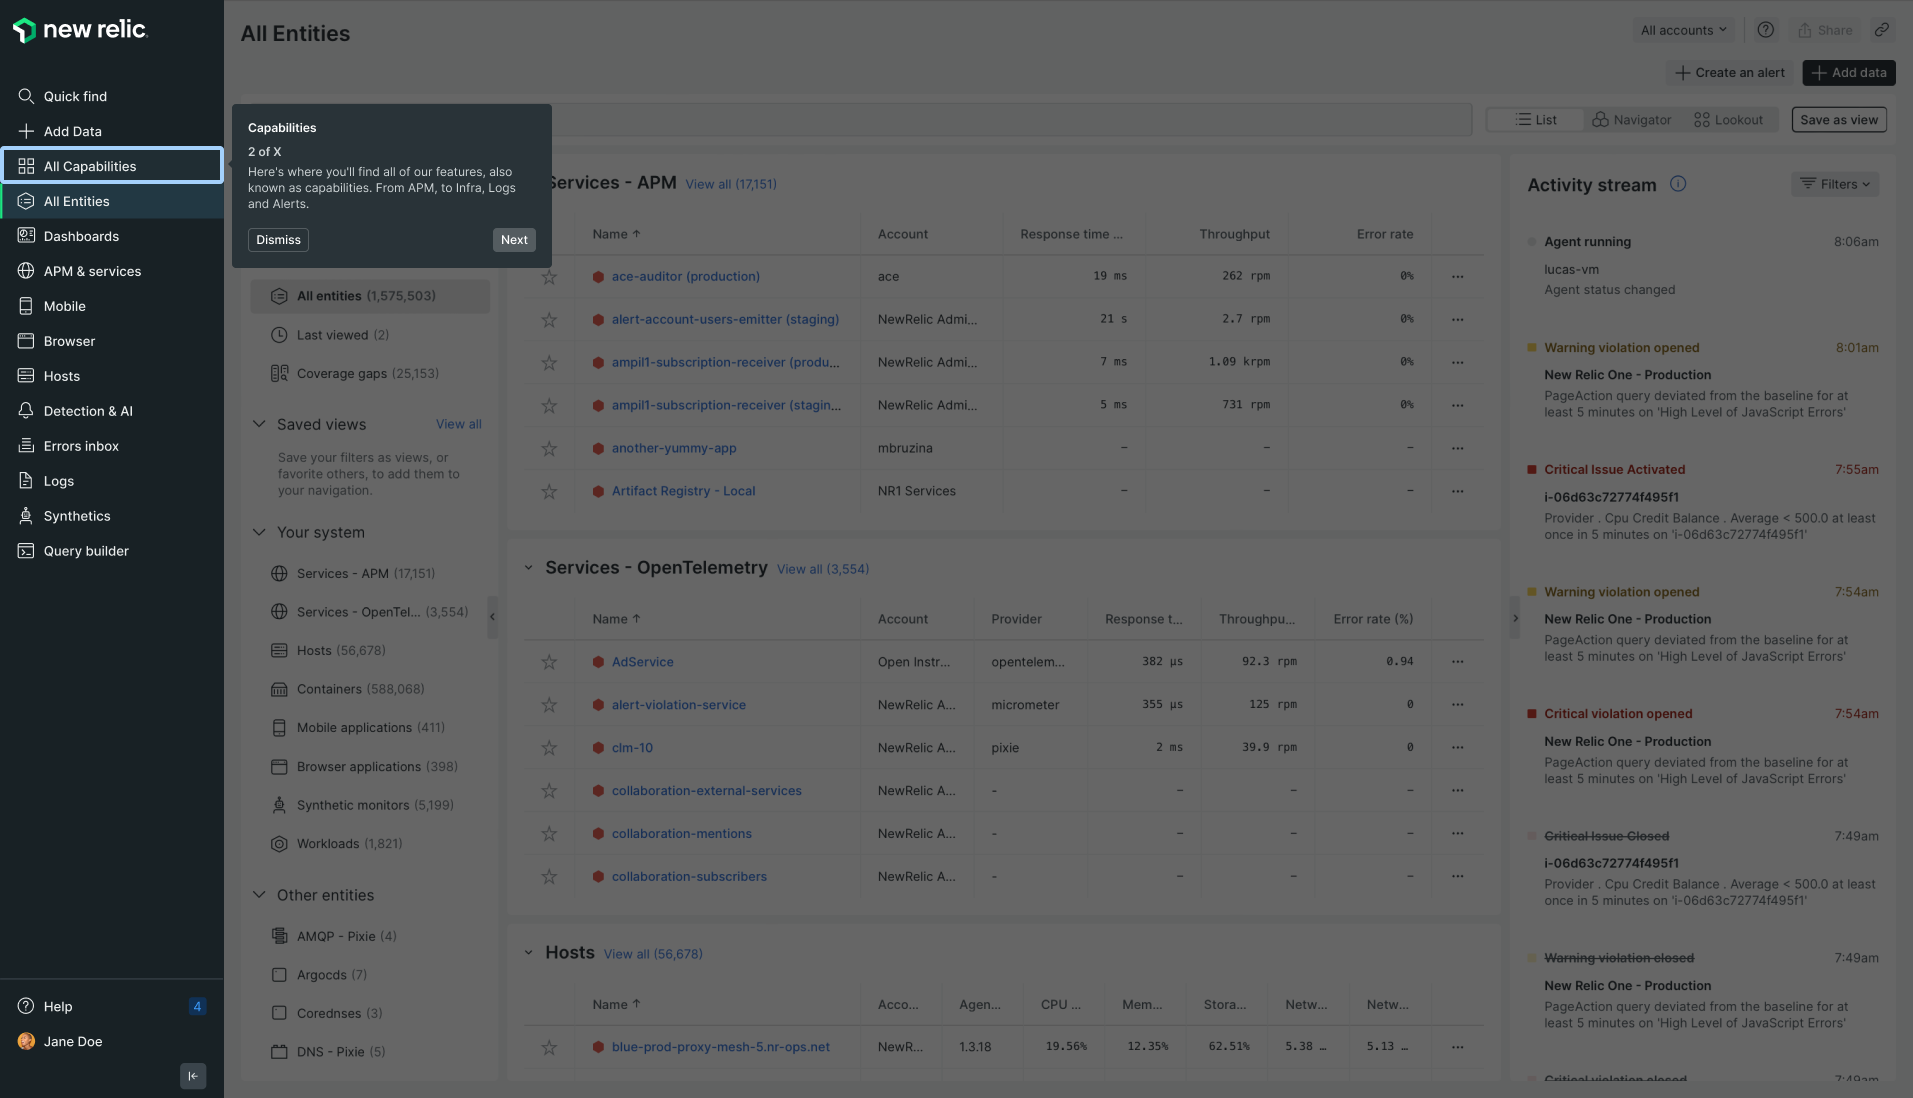Image resolution: width=1913 pixels, height=1098 pixels.
Task: Click the Add data button
Action: tap(1849, 73)
